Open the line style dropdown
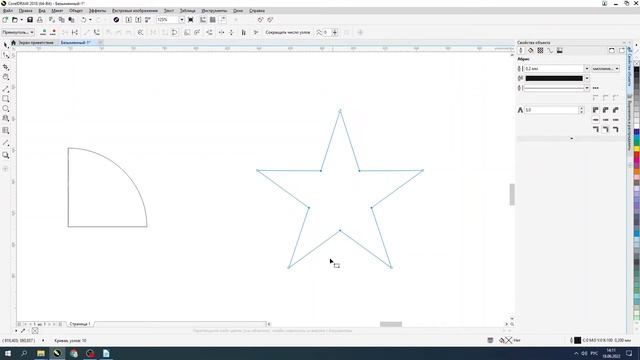The height and width of the screenshot is (360, 640). pyautogui.click(x=587, y=88)
